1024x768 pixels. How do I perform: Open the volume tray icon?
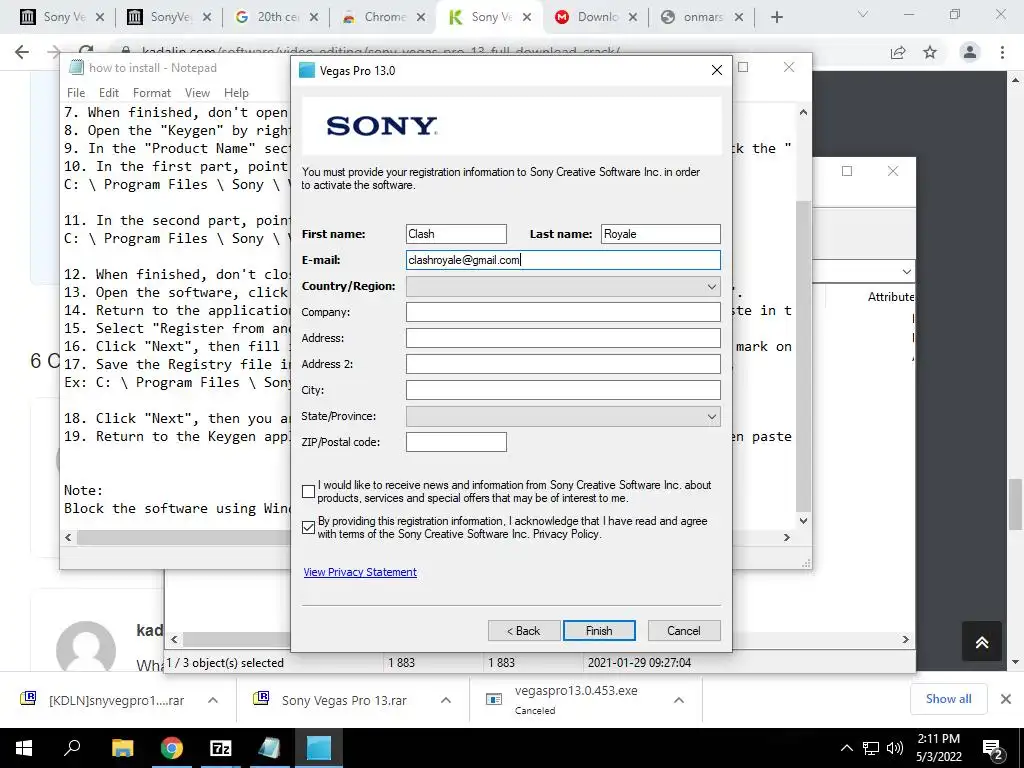(895, 748)
